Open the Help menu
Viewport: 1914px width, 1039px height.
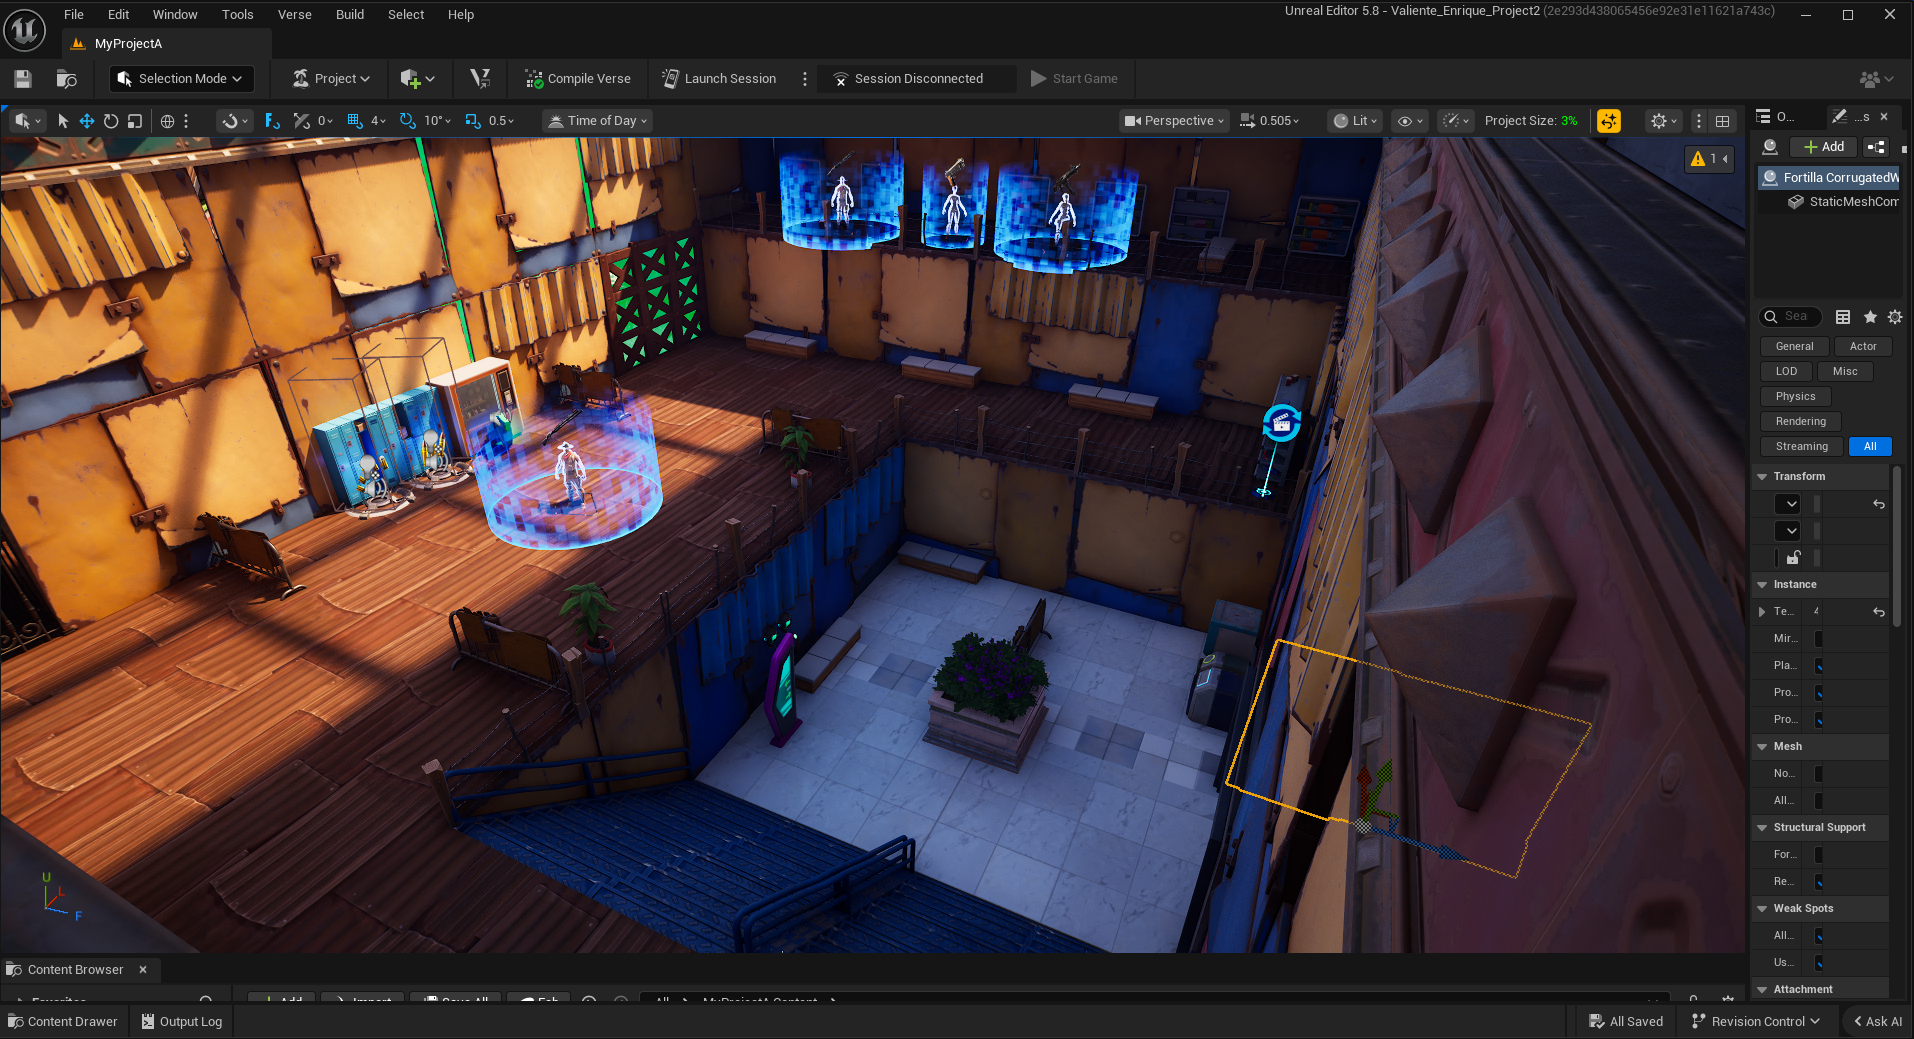click(461, 15)
